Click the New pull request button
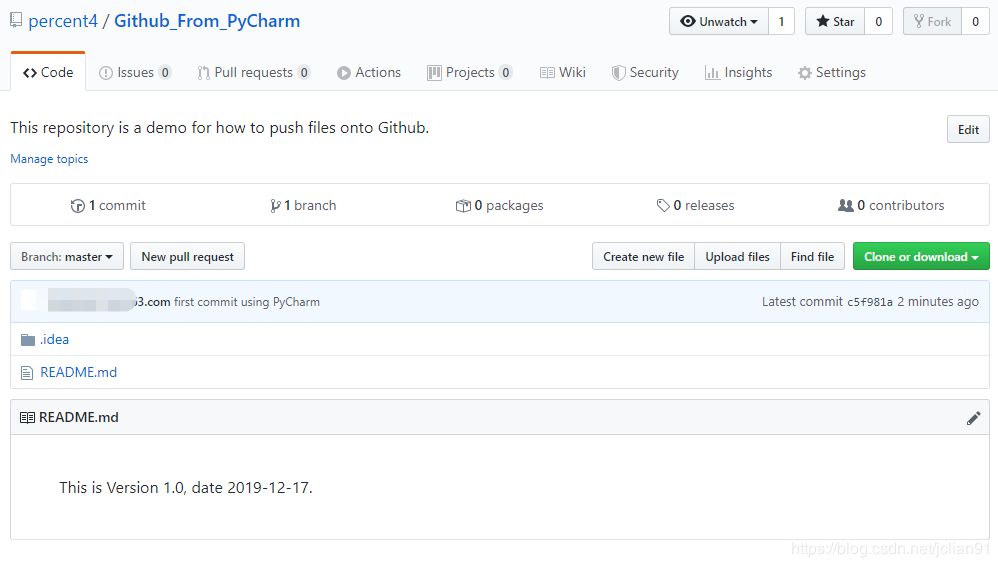Viewport: 998px width, 567px height. (x=187, y=257)
